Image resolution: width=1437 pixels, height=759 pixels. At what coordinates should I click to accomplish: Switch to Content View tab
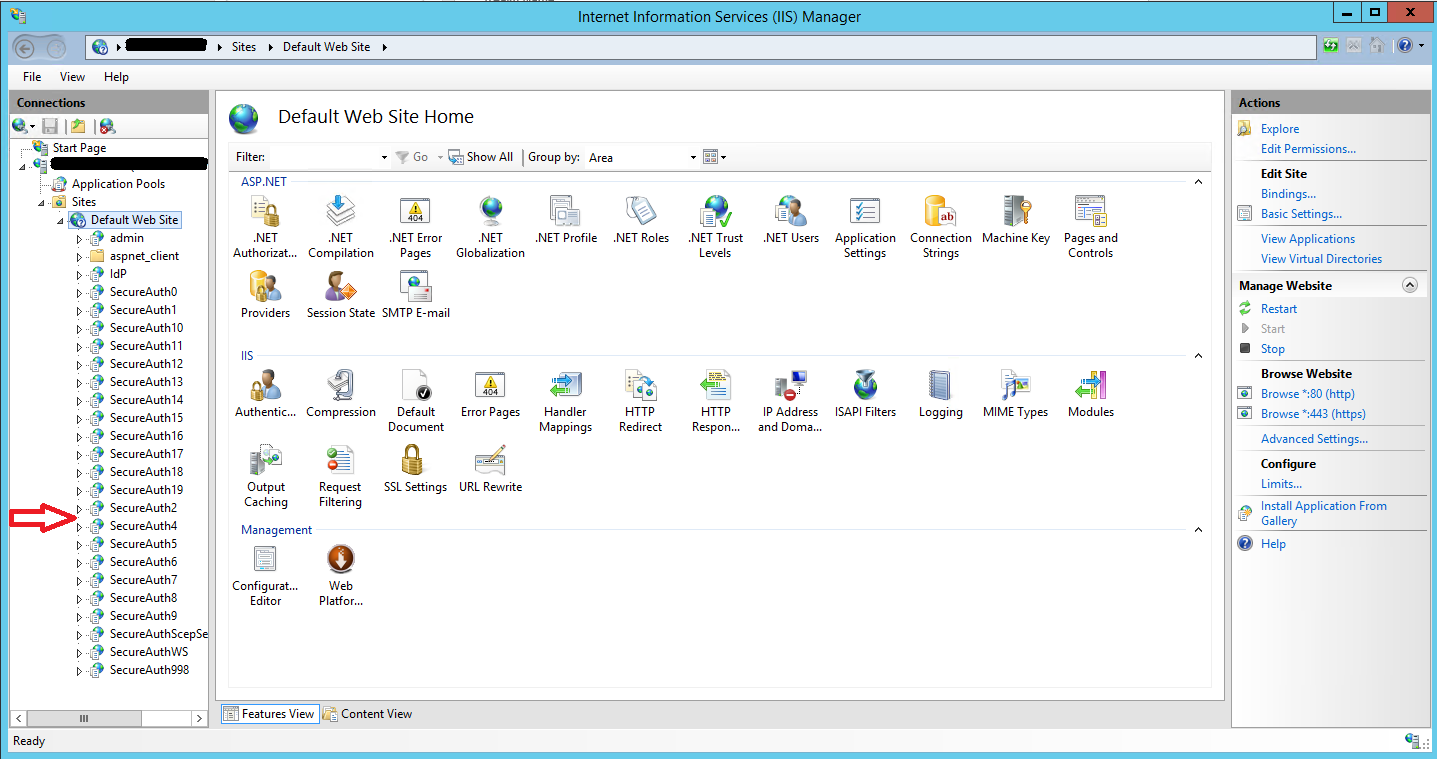tap(367, 714)
